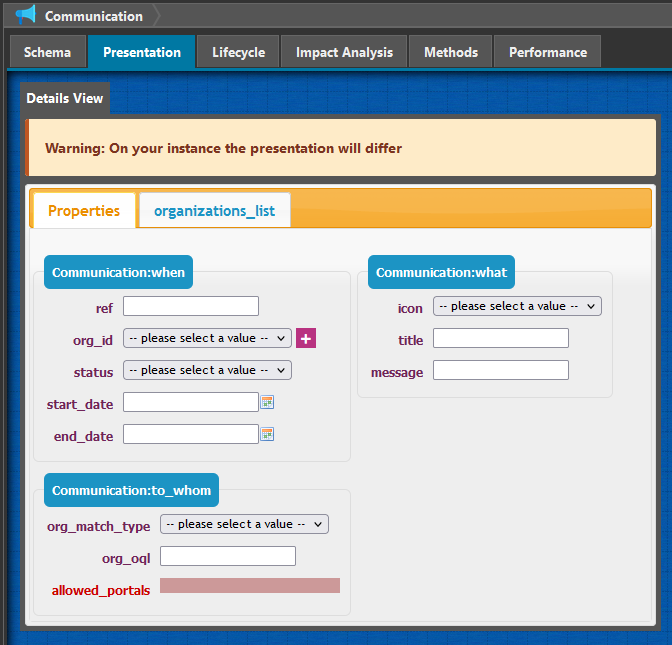Select the Properties tab

[x=84, y=211]
